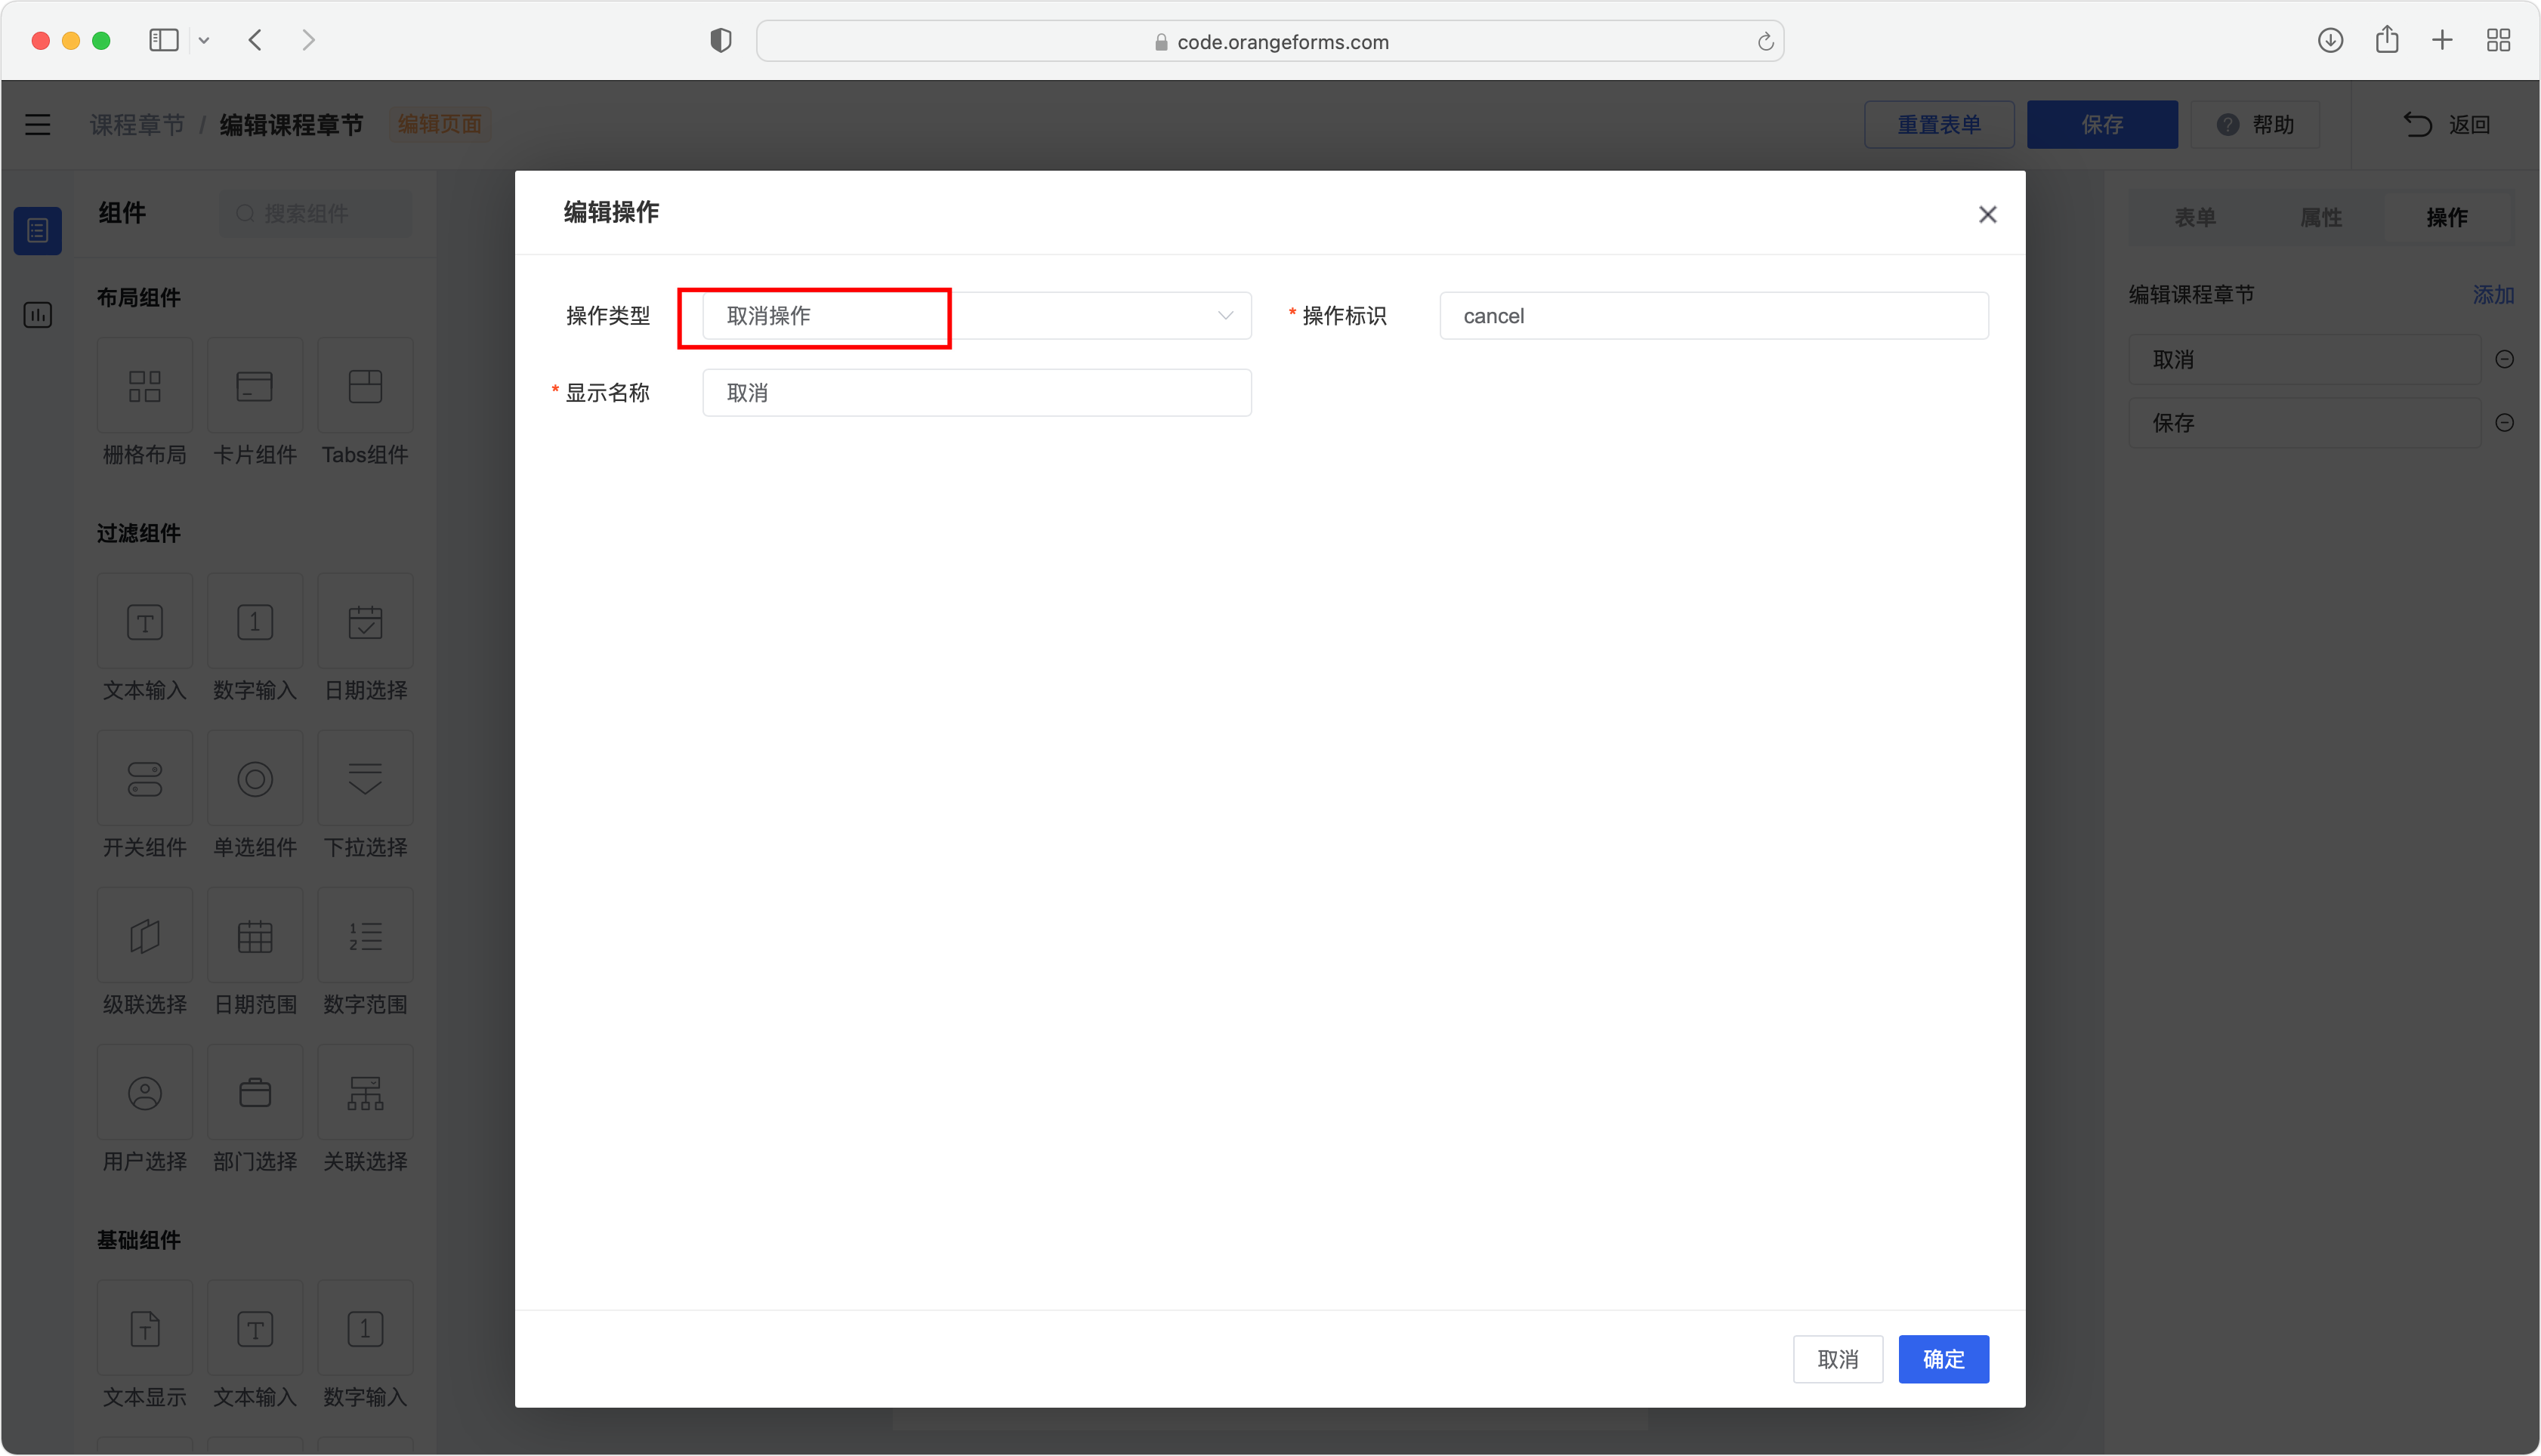The image size is (2541, 1456).
Task: Select the 取消 operation row
Action: [x=2304, y=360]
